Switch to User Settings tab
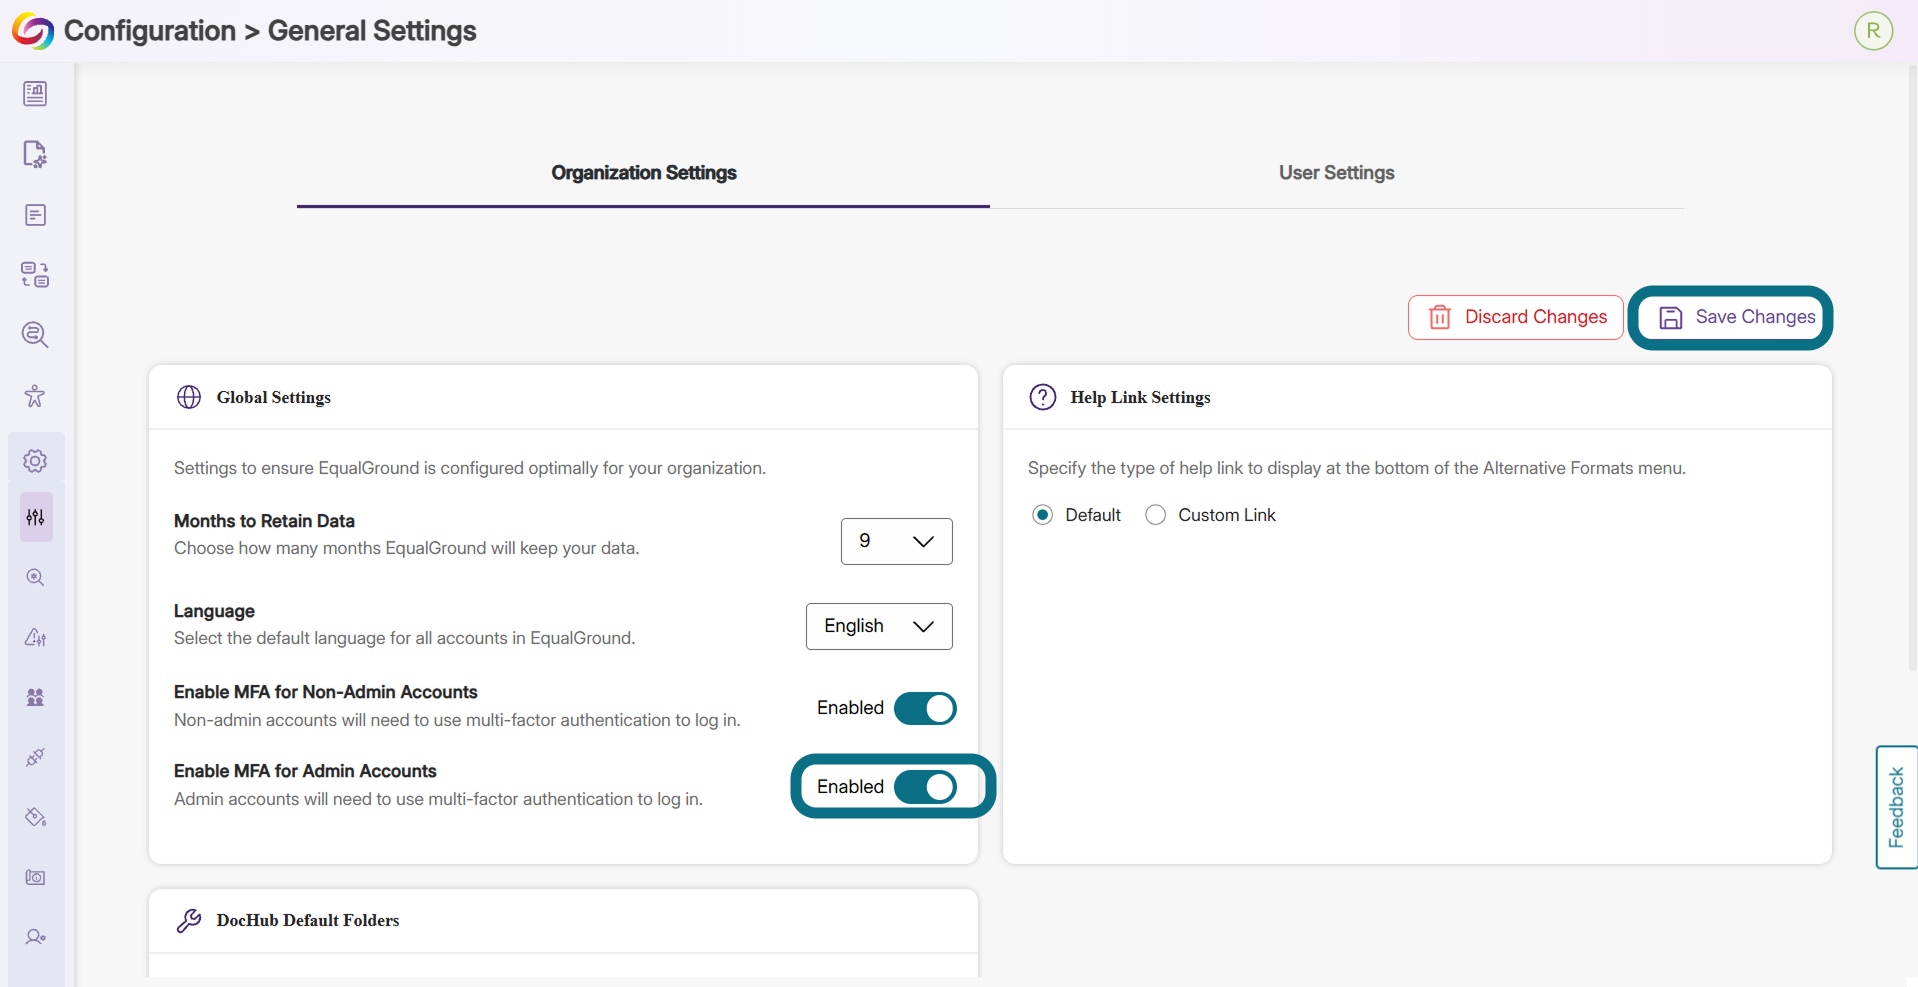The height and width of the screenshot is (987, 1918). pyautogui.click(x=1336, y=173)
